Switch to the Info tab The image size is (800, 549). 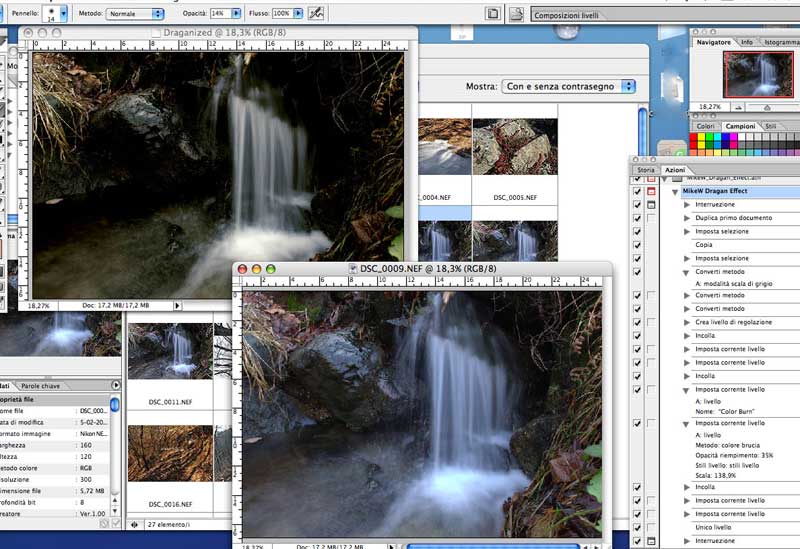[747, 43]
